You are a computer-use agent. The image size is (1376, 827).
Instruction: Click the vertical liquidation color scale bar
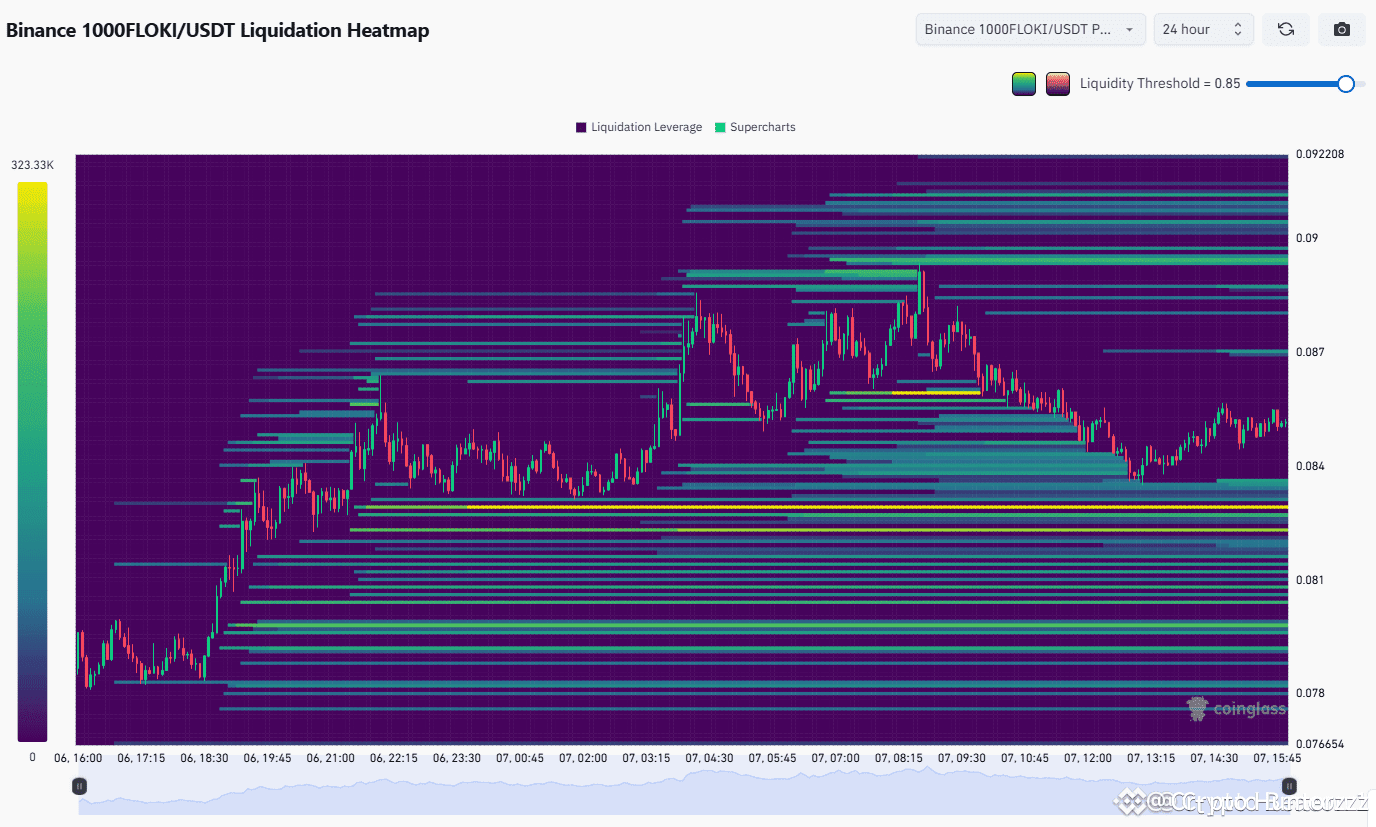point(32,462)
